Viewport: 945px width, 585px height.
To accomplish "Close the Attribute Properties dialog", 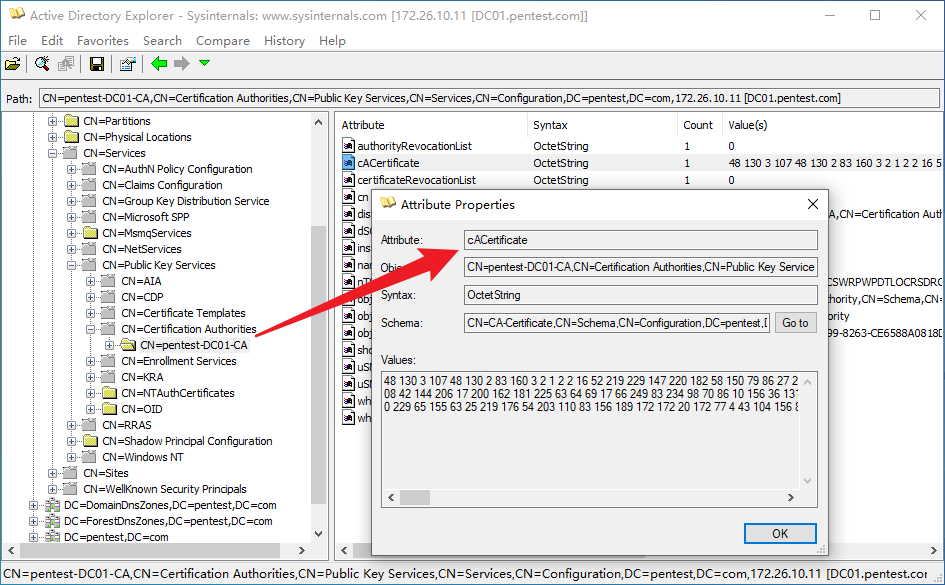I will 812,204.
